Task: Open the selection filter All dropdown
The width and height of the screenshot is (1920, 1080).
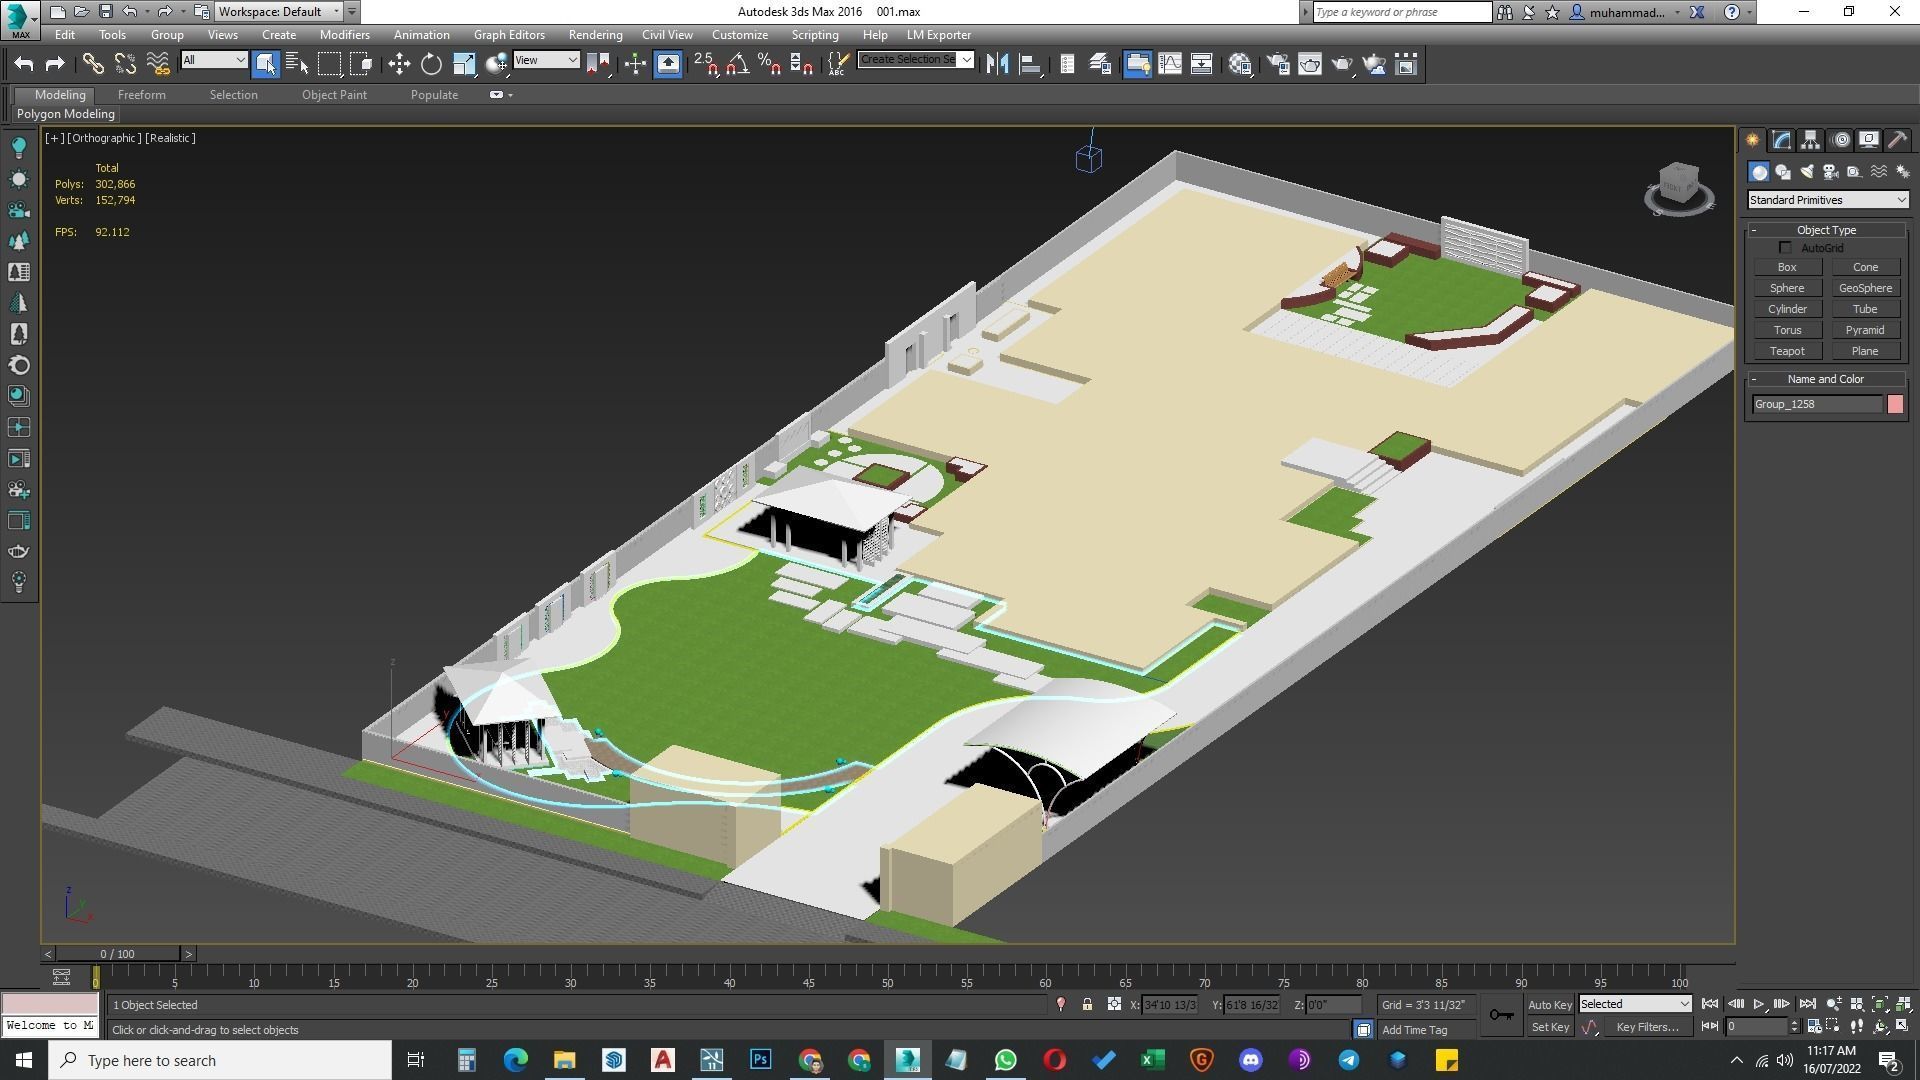Action: pos(213,60)
